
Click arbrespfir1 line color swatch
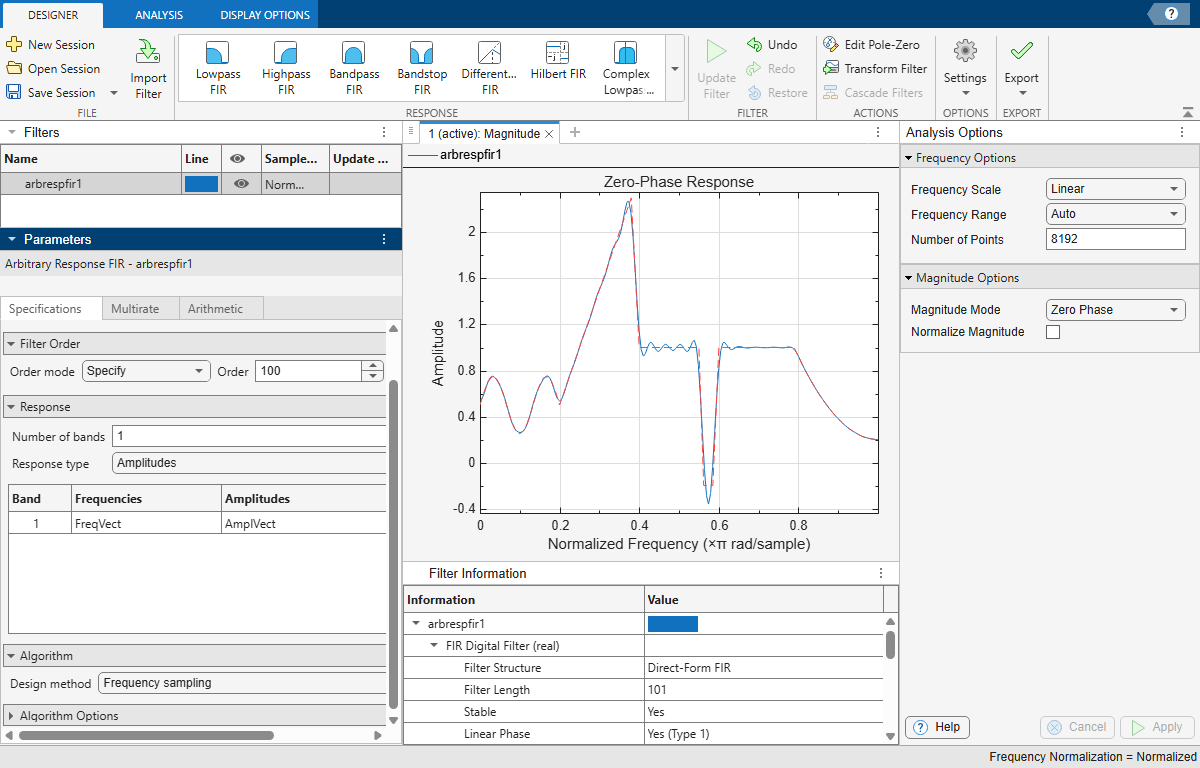tap(201, 184)
